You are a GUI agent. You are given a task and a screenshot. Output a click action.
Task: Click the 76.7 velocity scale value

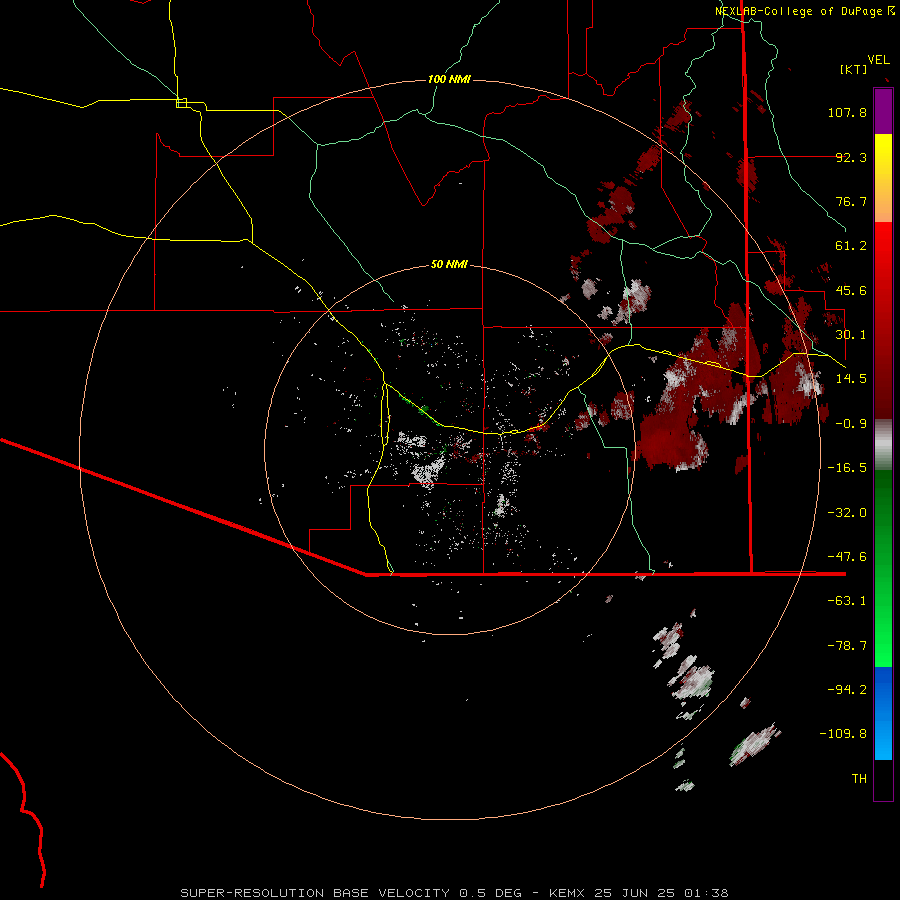[x=851, y=201]
